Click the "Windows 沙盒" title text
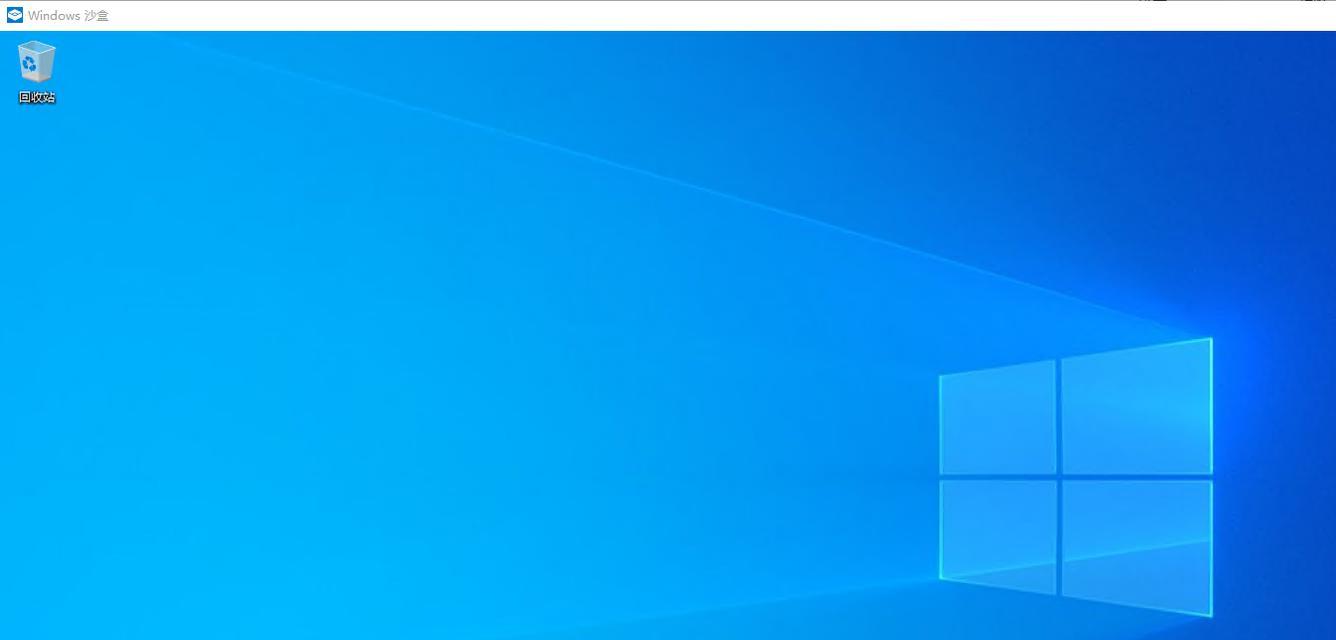This screenshot has width=1336, height=640. point(68,16)
